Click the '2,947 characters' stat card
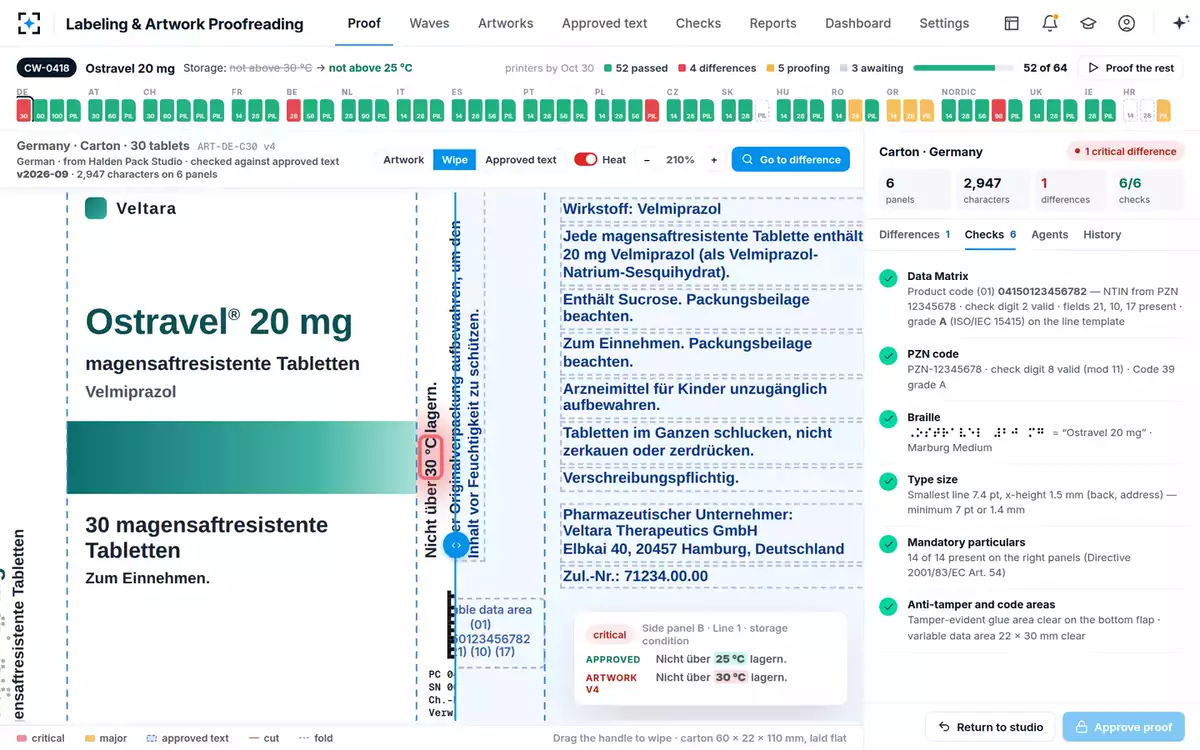The height and width of the screenshot is (750, 1200). [x=992, y=190]
